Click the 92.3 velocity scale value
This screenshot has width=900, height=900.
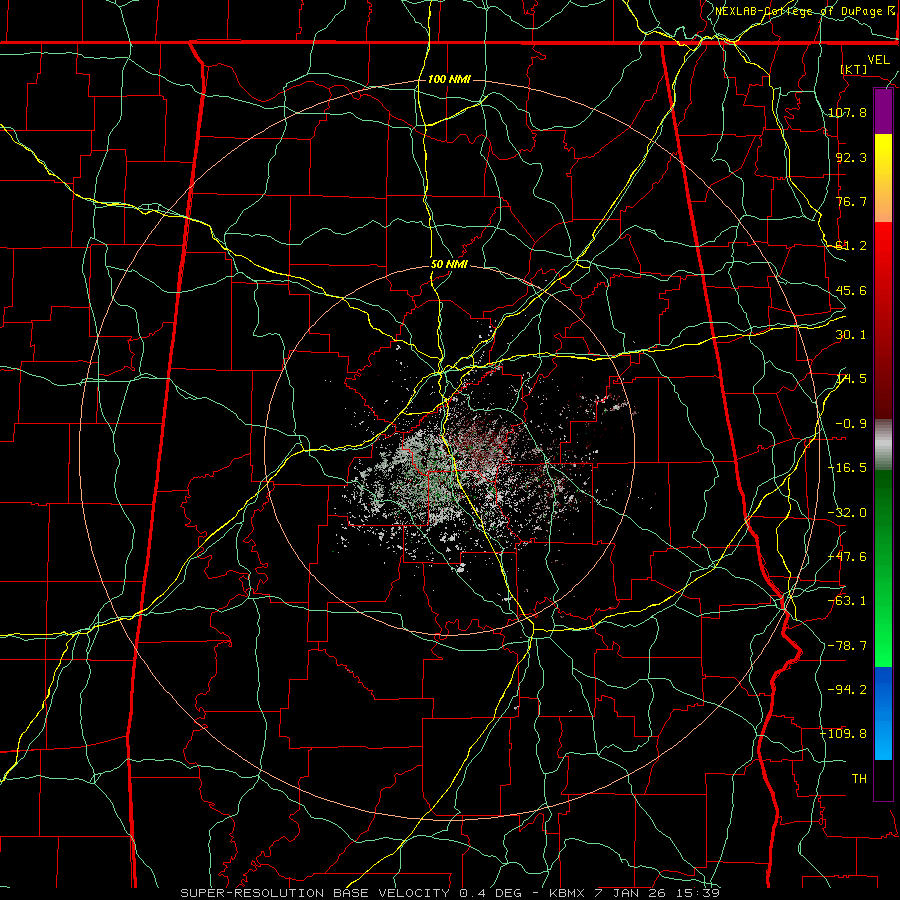[x=851, y=157]
